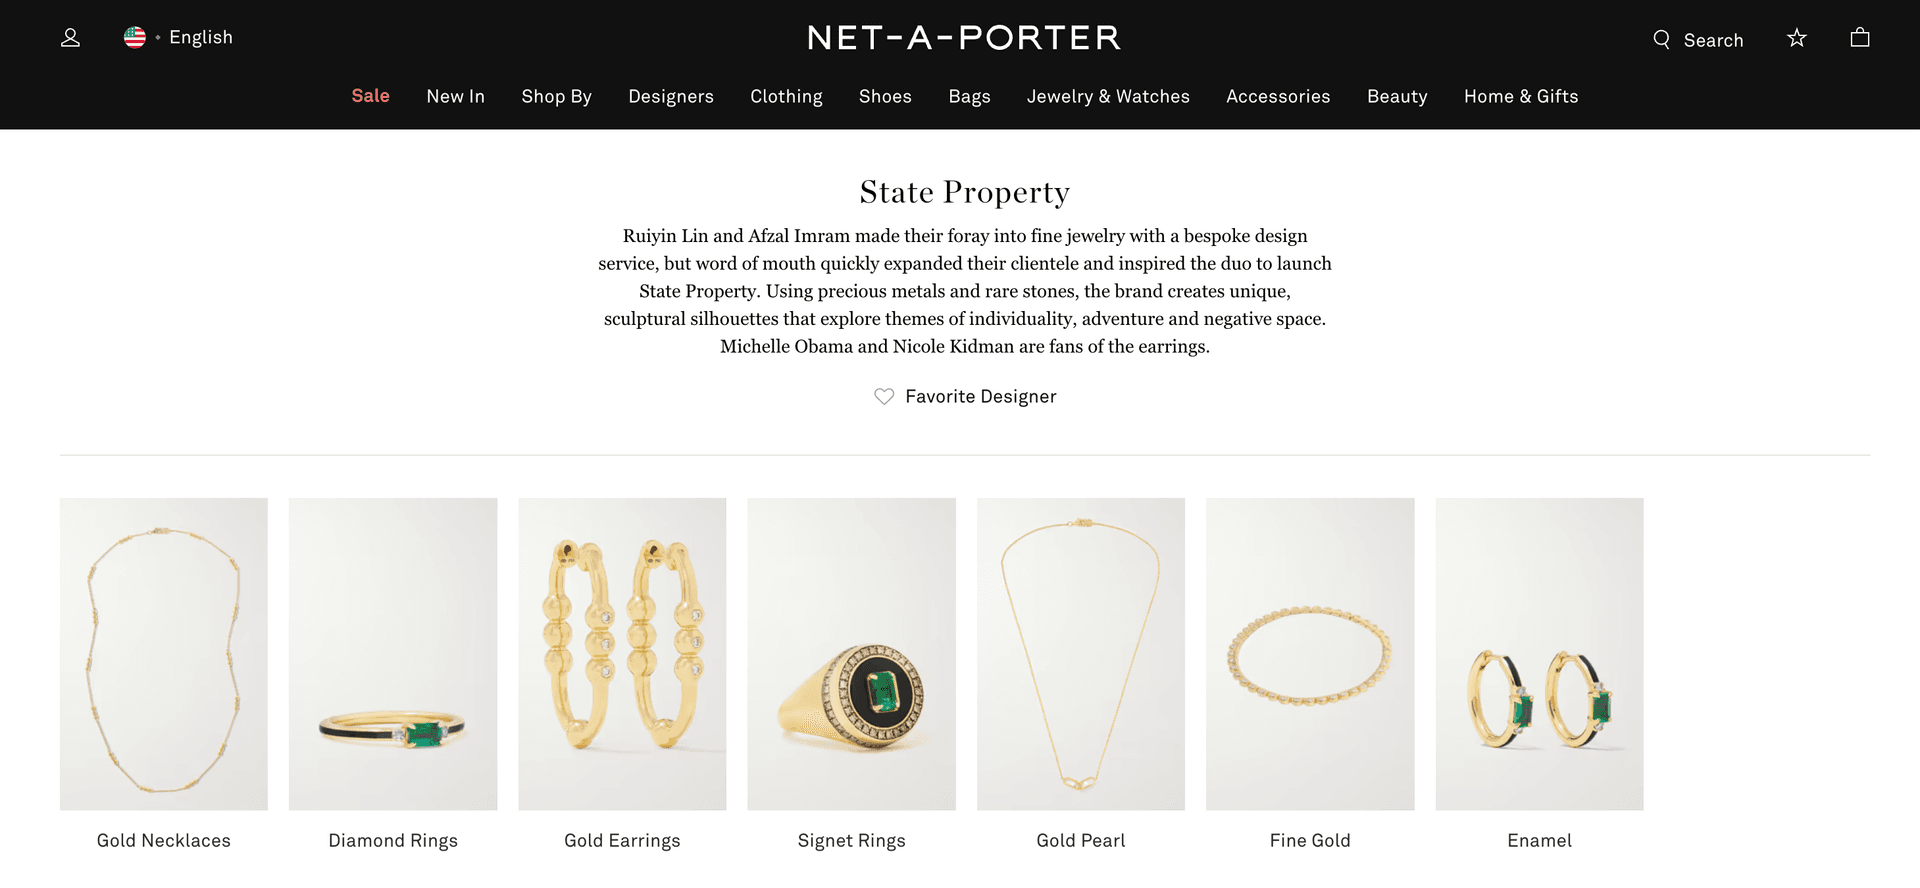This screenshot has height=888, width=1920.
Task: Click the Favorite Designer heart icon
Action: click(x=884, y=397)
